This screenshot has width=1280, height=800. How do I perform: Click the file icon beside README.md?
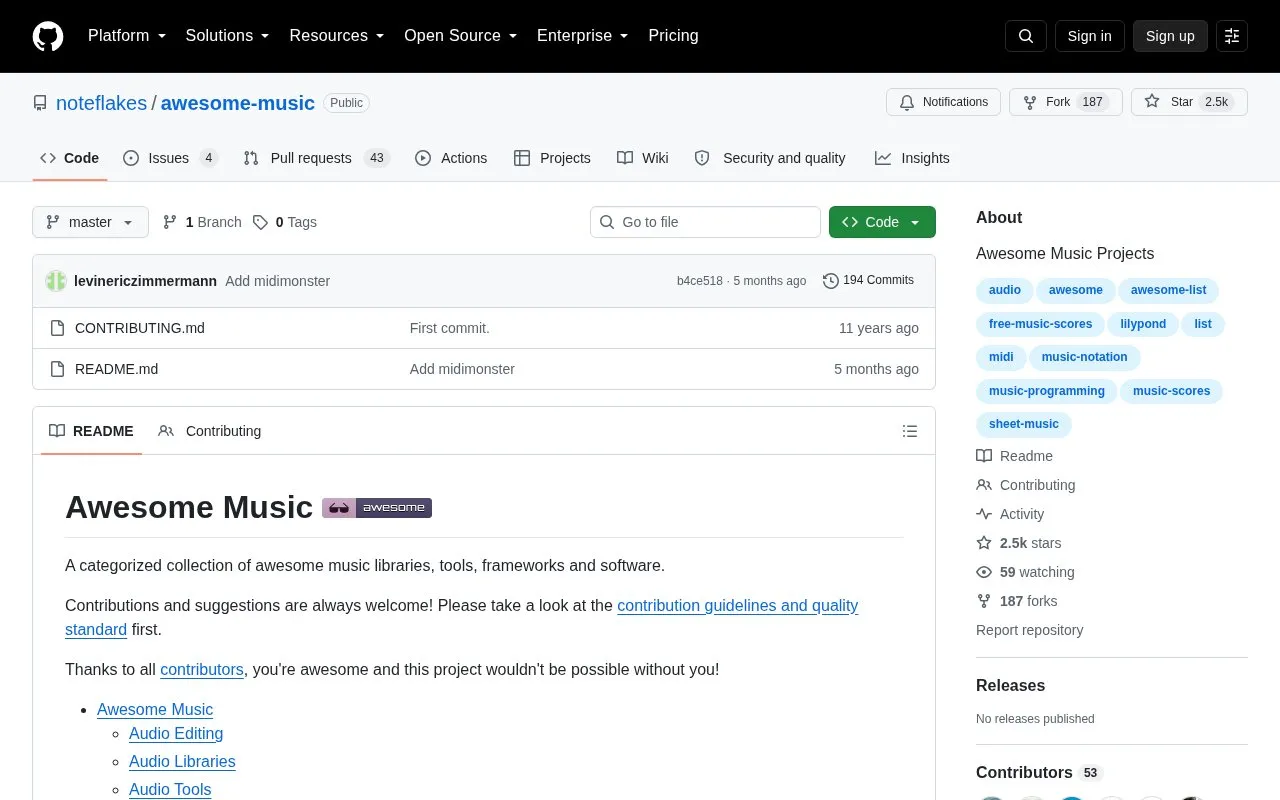tap(57, 369)
